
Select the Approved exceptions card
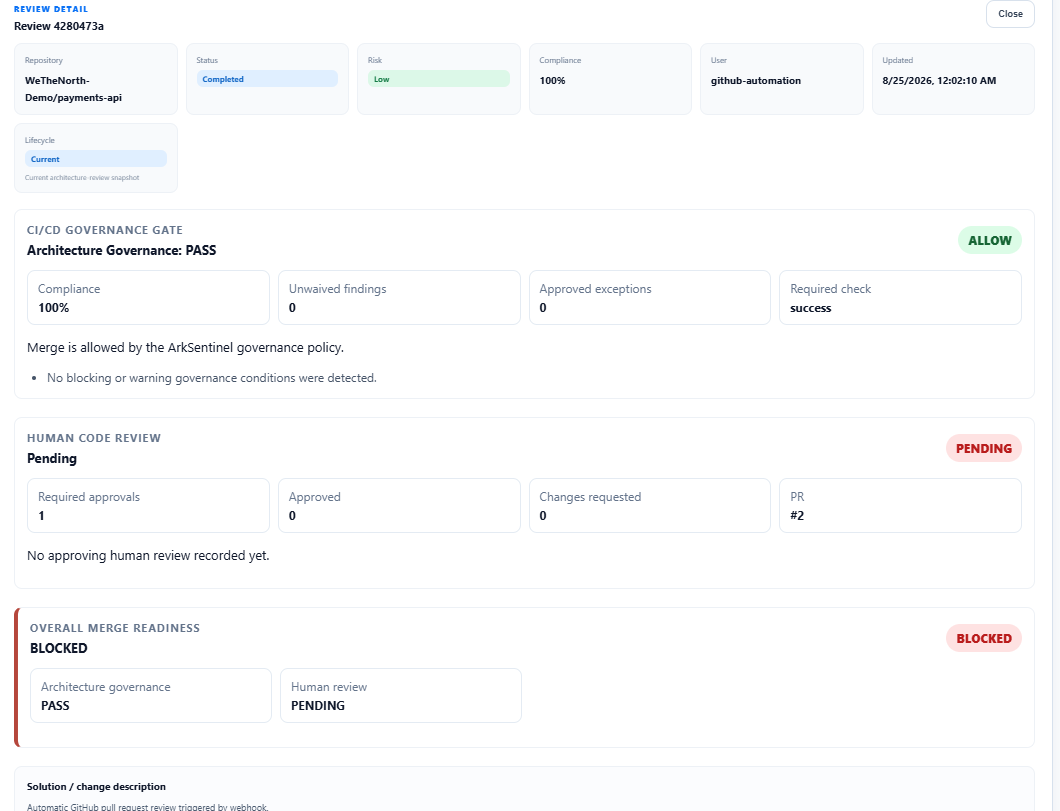tap(650, 298)
